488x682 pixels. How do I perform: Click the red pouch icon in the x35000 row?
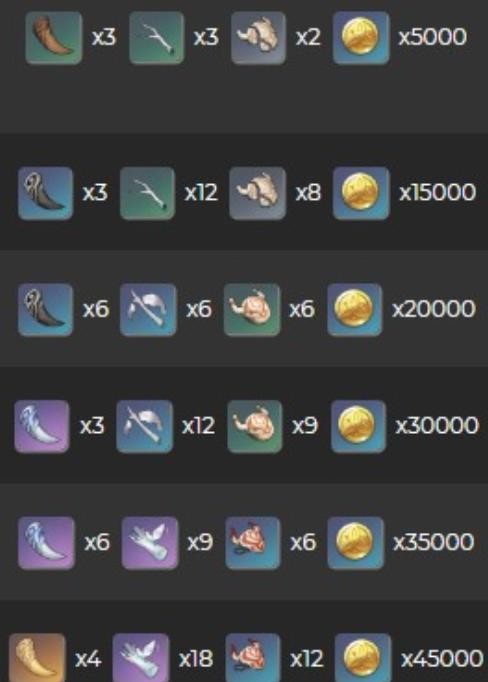click(253, 543)
